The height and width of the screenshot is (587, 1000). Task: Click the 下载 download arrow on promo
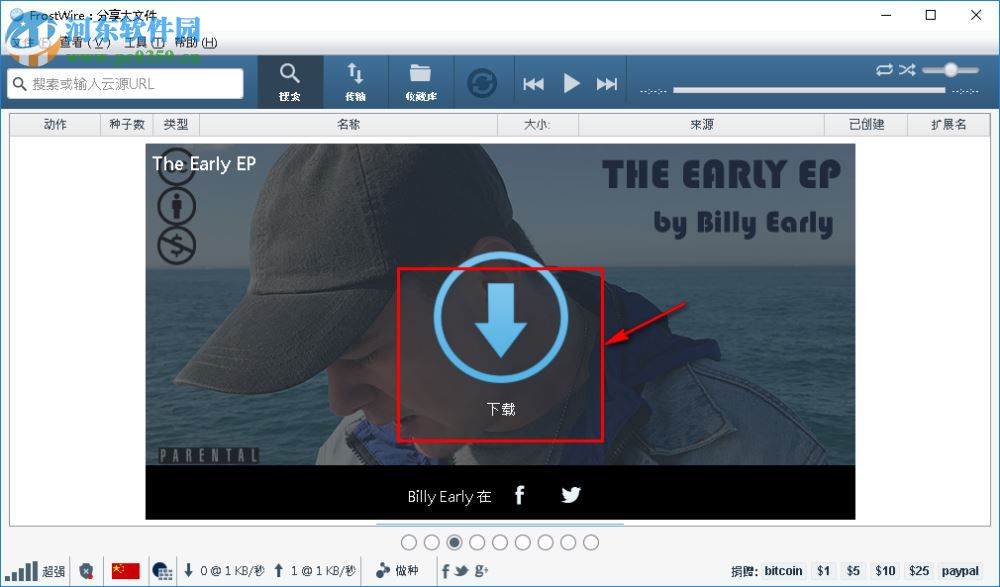[501, 318]
